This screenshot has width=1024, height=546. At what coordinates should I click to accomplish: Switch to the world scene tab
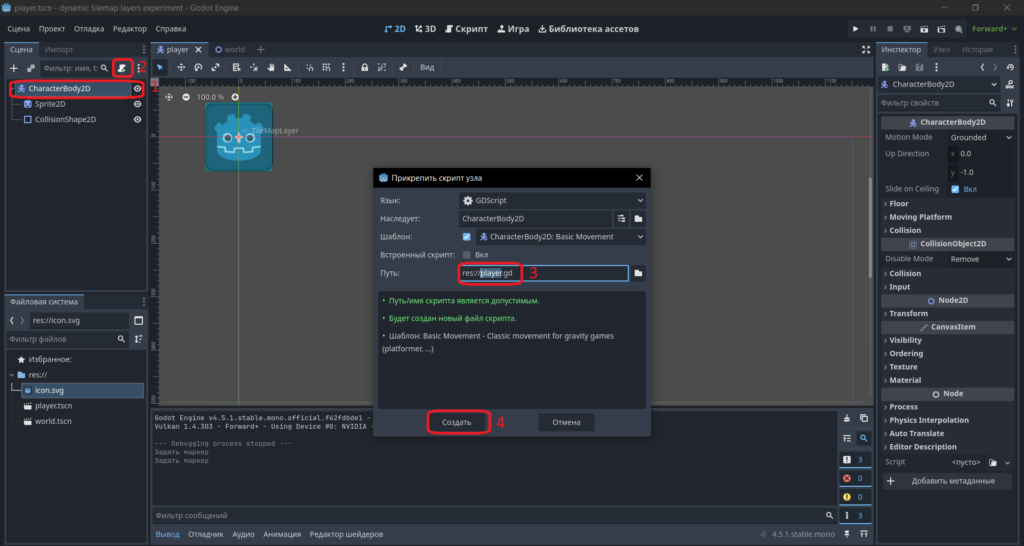[230, 50]
